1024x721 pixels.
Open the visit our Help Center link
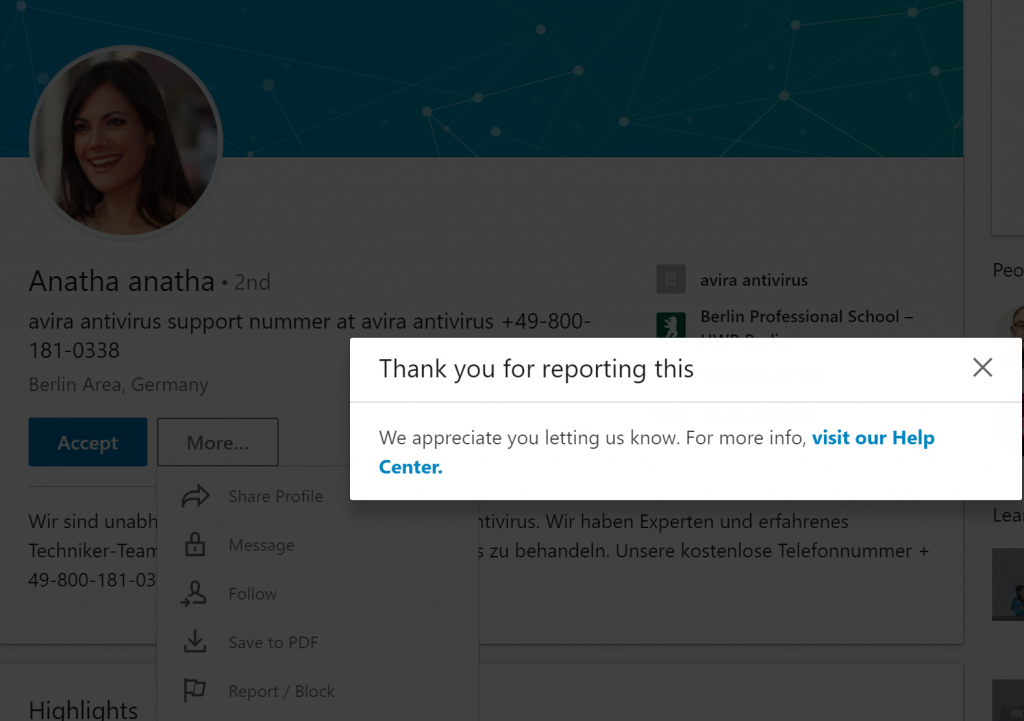873,437
